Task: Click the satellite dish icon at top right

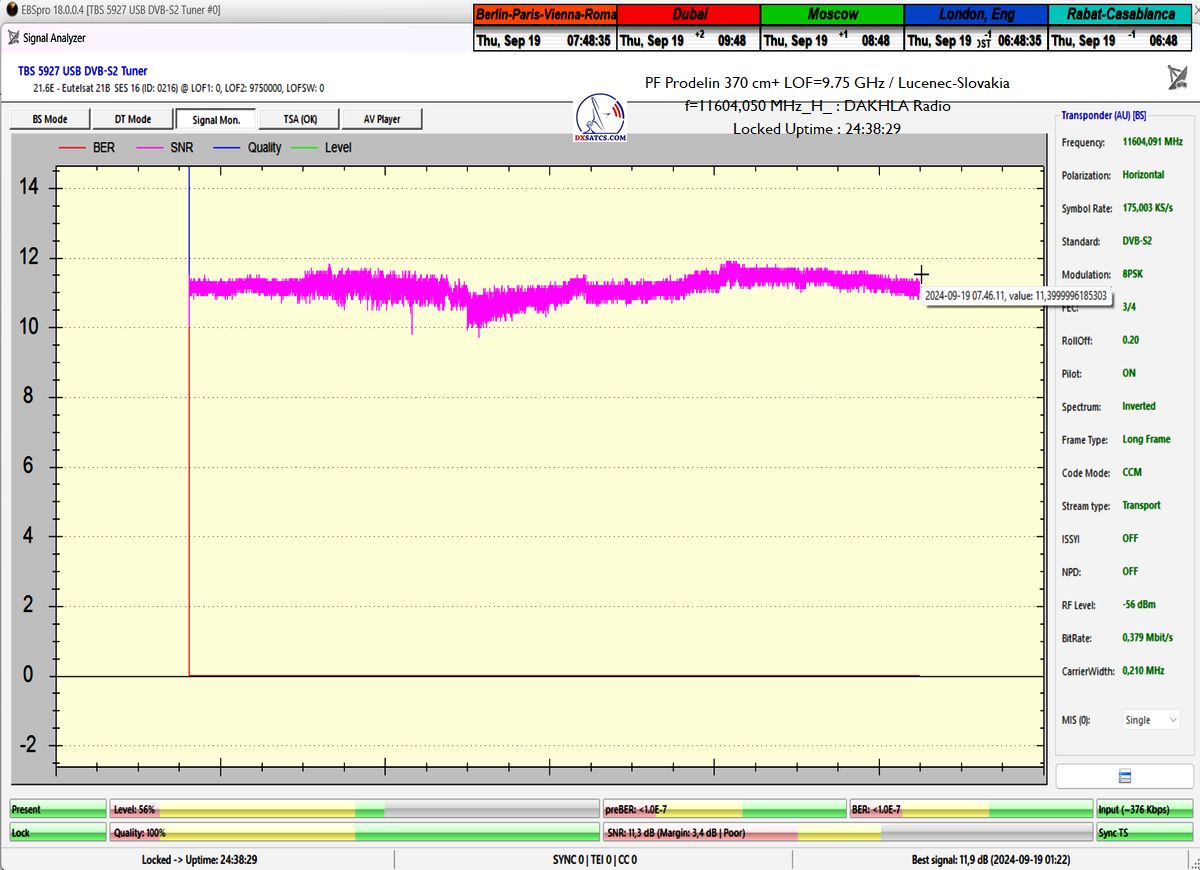Action: click(x=1177, y=78)
